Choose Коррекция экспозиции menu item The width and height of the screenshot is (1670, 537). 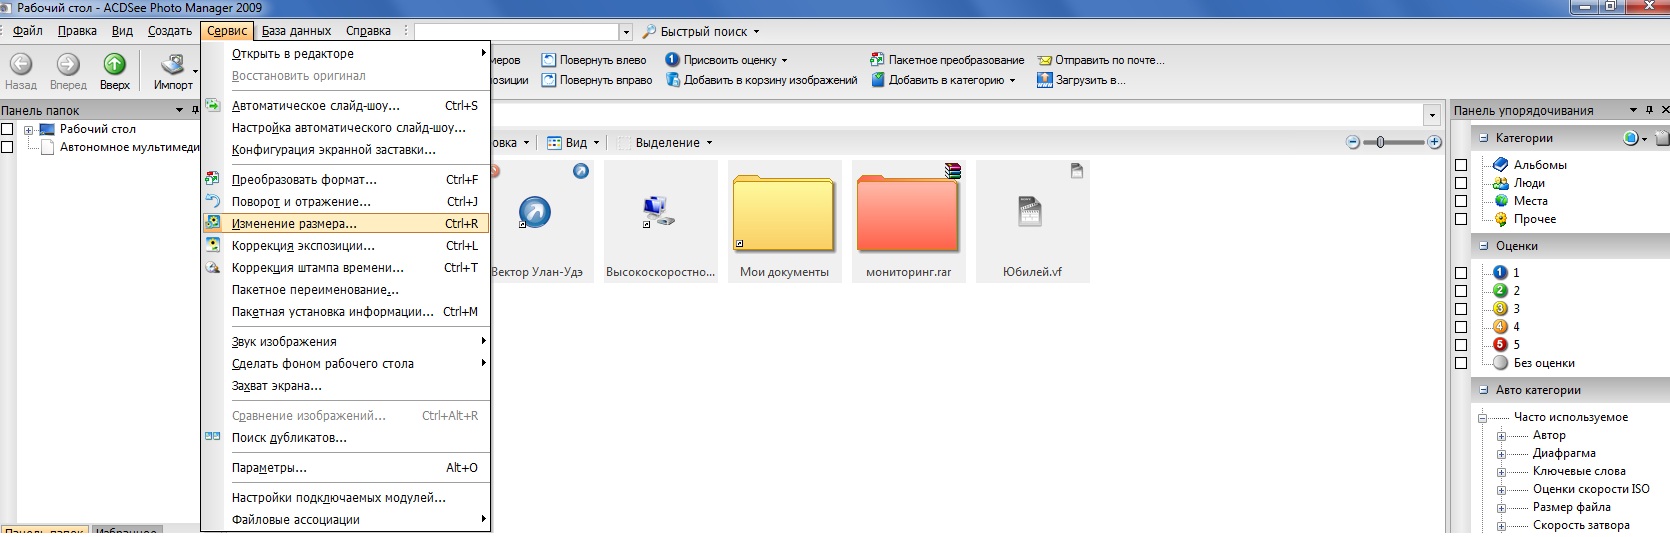[346, 246]
